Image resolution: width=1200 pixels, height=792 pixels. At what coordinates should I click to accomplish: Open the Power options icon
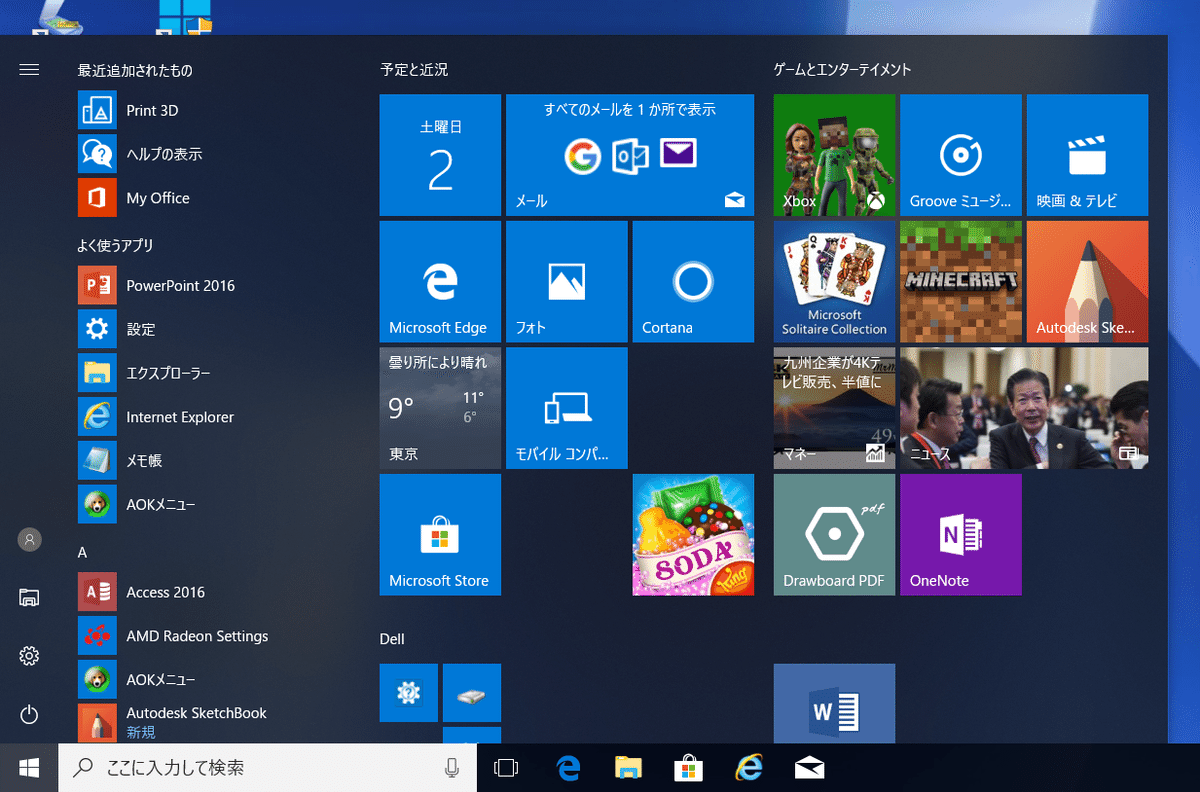point(29,714)
